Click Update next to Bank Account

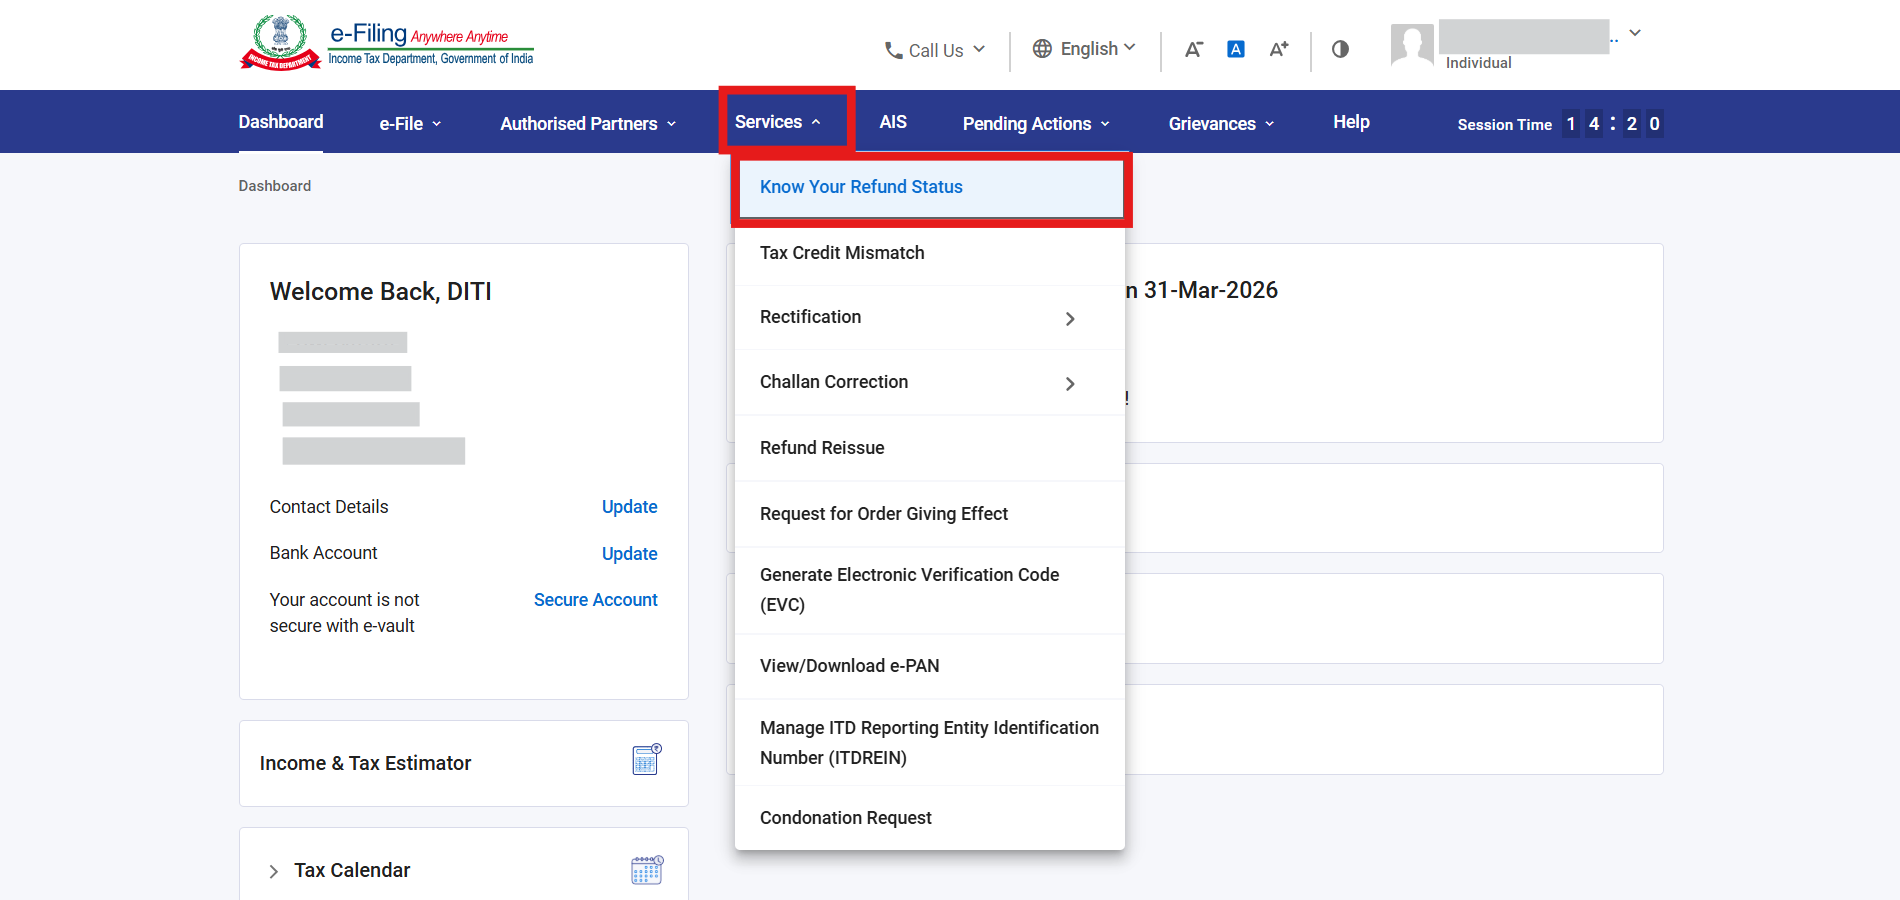click(x=629, y=554)
